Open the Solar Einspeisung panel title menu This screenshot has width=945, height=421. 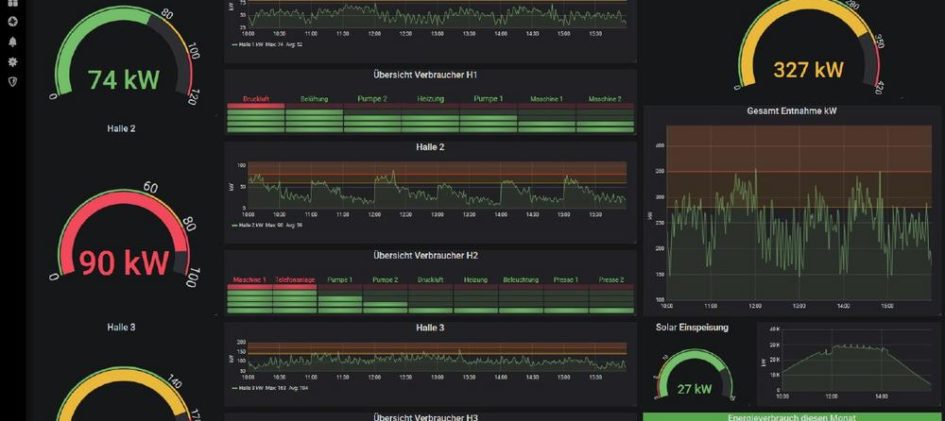692,327
